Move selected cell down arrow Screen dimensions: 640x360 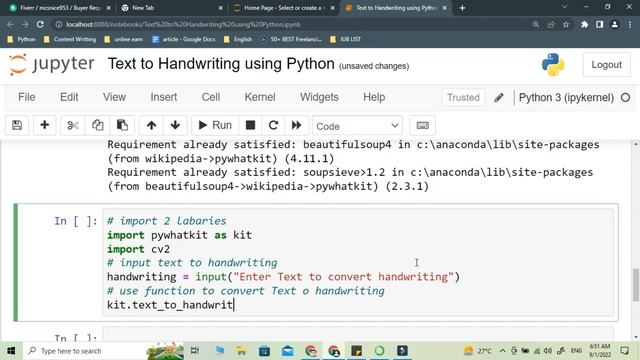tap(175, 125)
